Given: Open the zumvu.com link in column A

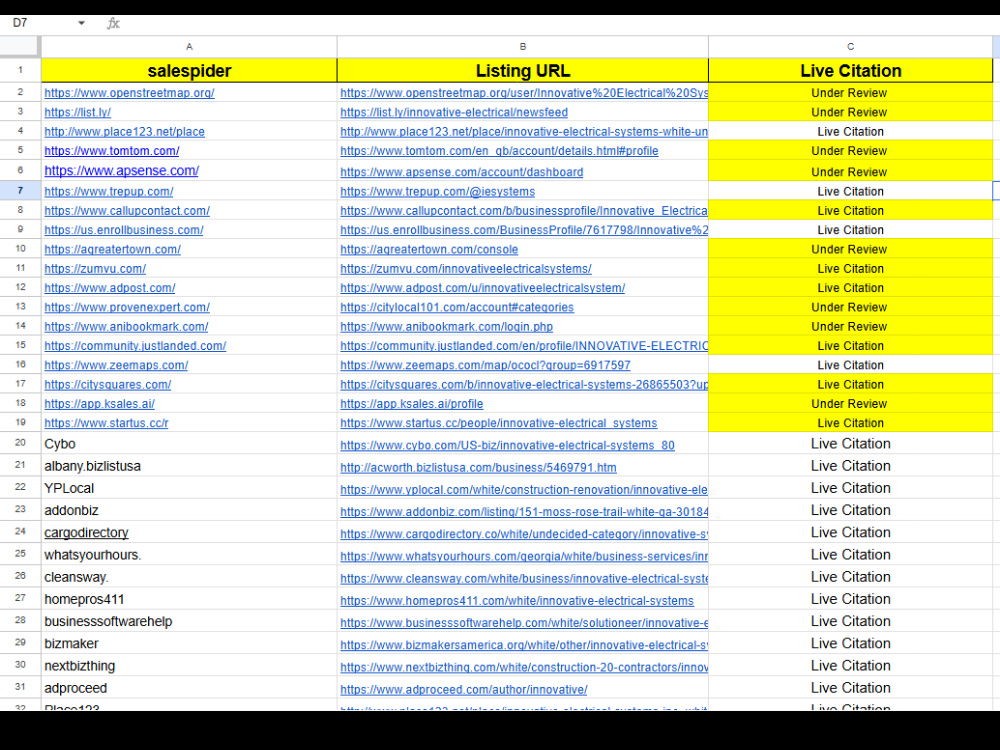Looking at the screenshot, I should 95,268.
